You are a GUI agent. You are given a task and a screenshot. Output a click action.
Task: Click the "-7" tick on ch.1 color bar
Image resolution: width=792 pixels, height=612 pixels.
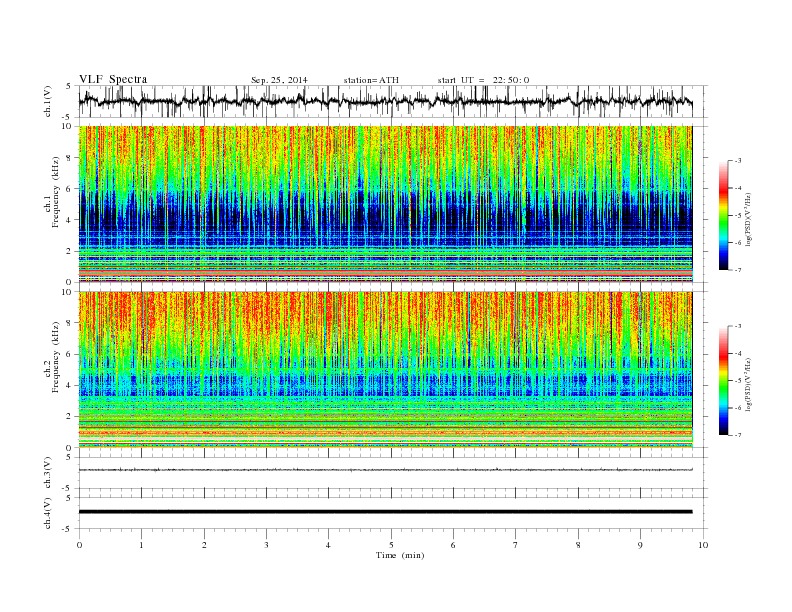(738, 270)
